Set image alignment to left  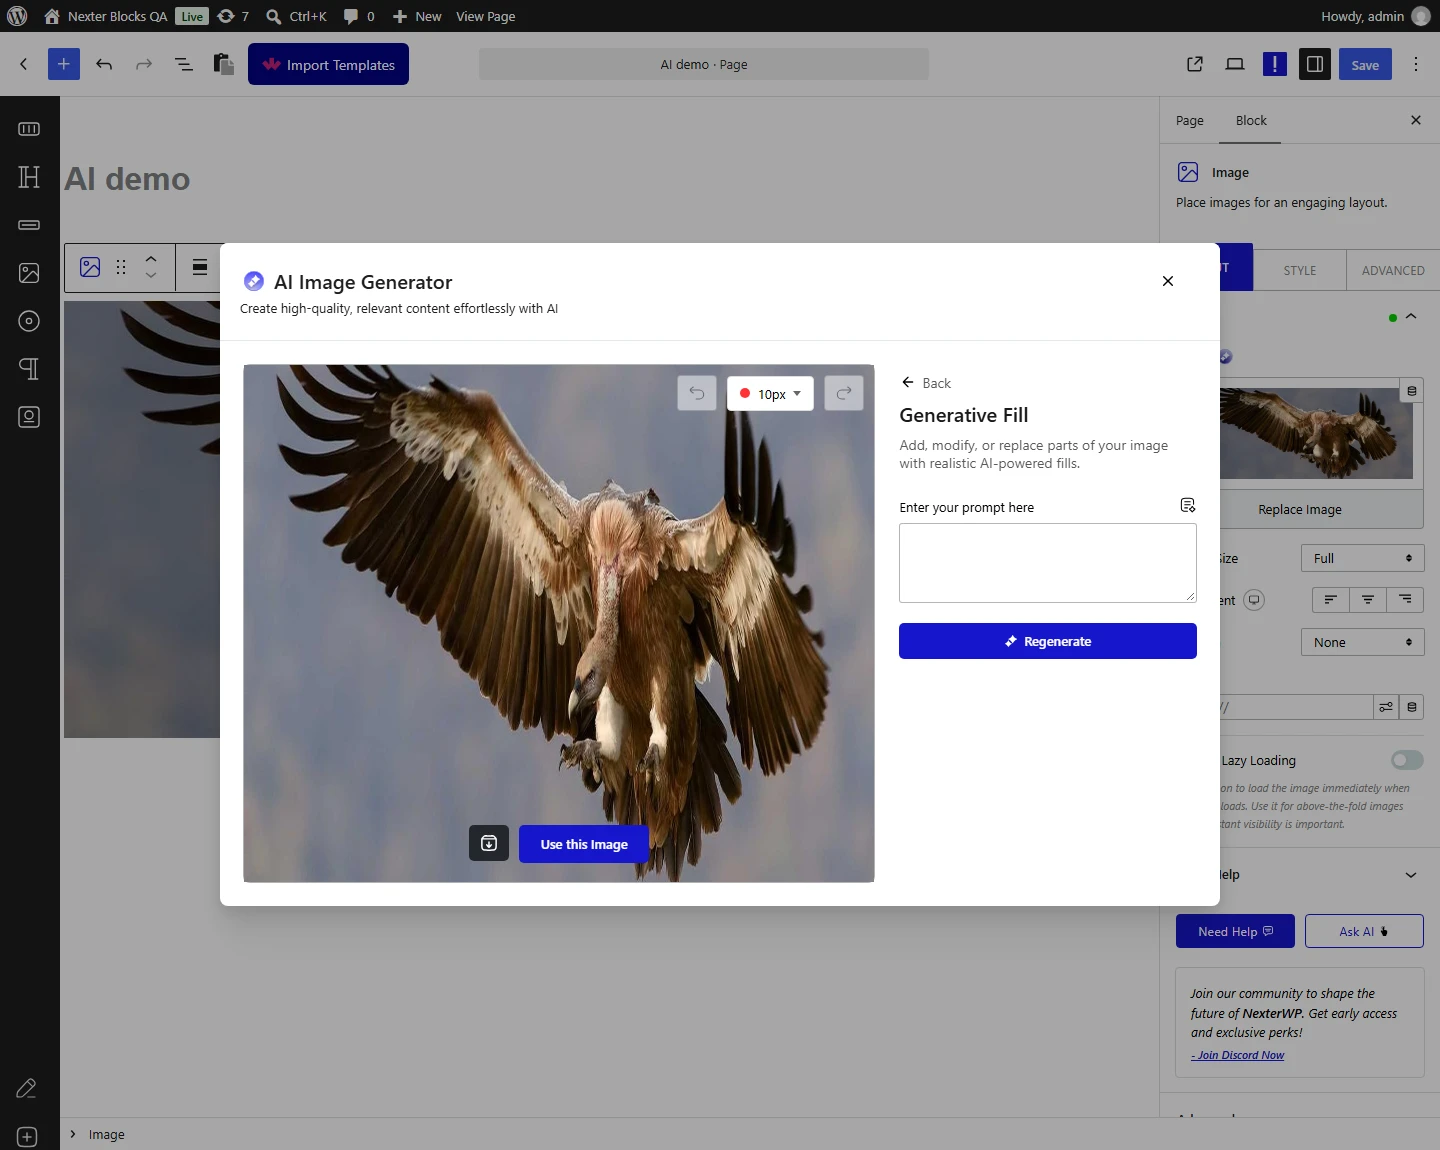point(1331,600)
